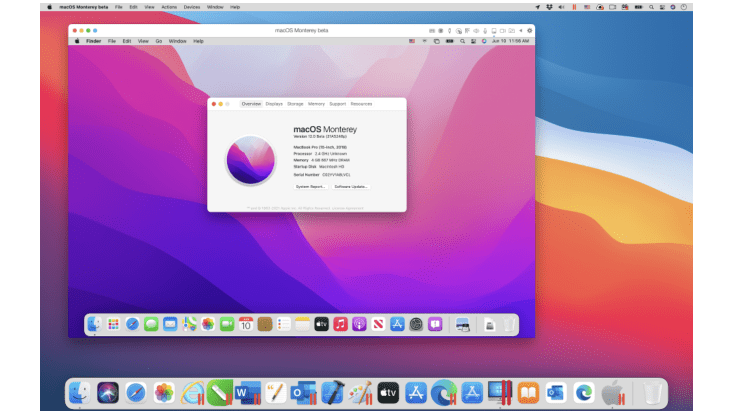The height and width of the screenshot is (413, 735).
Task: Open Notes in the virtual machine's dock
Action: tap(302, 324)
